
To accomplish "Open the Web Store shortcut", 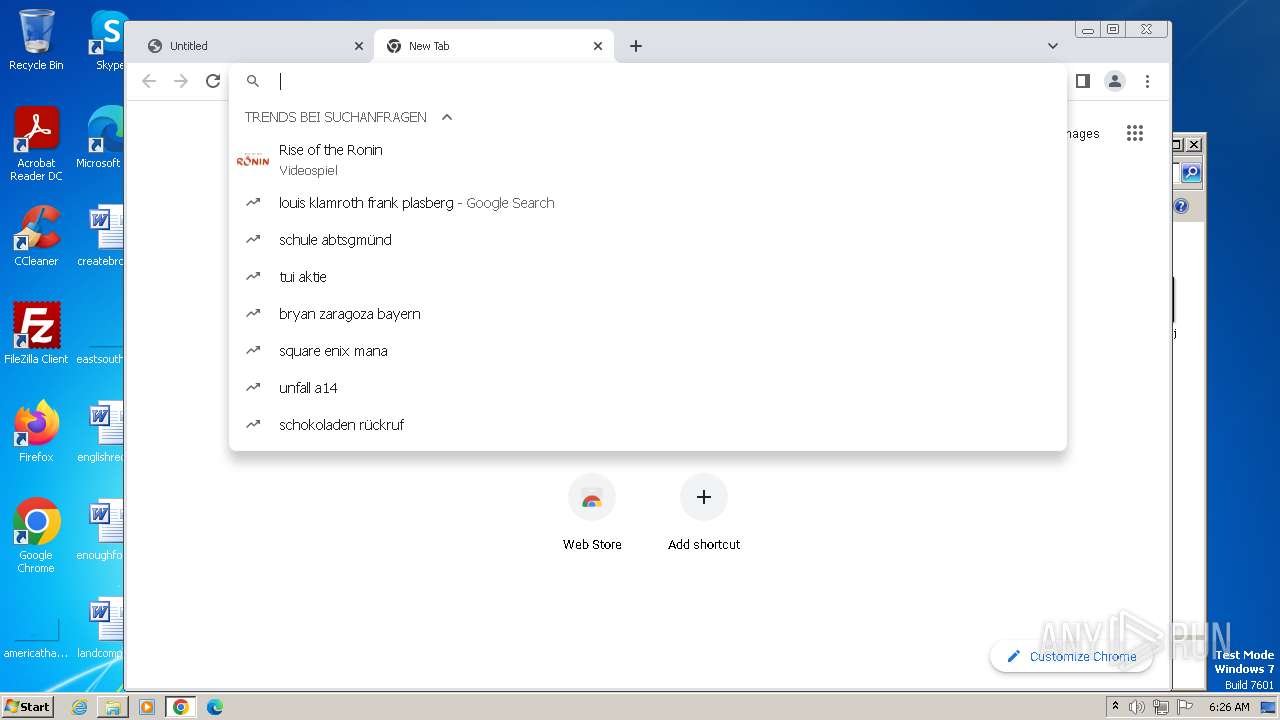I will [592, 512].
